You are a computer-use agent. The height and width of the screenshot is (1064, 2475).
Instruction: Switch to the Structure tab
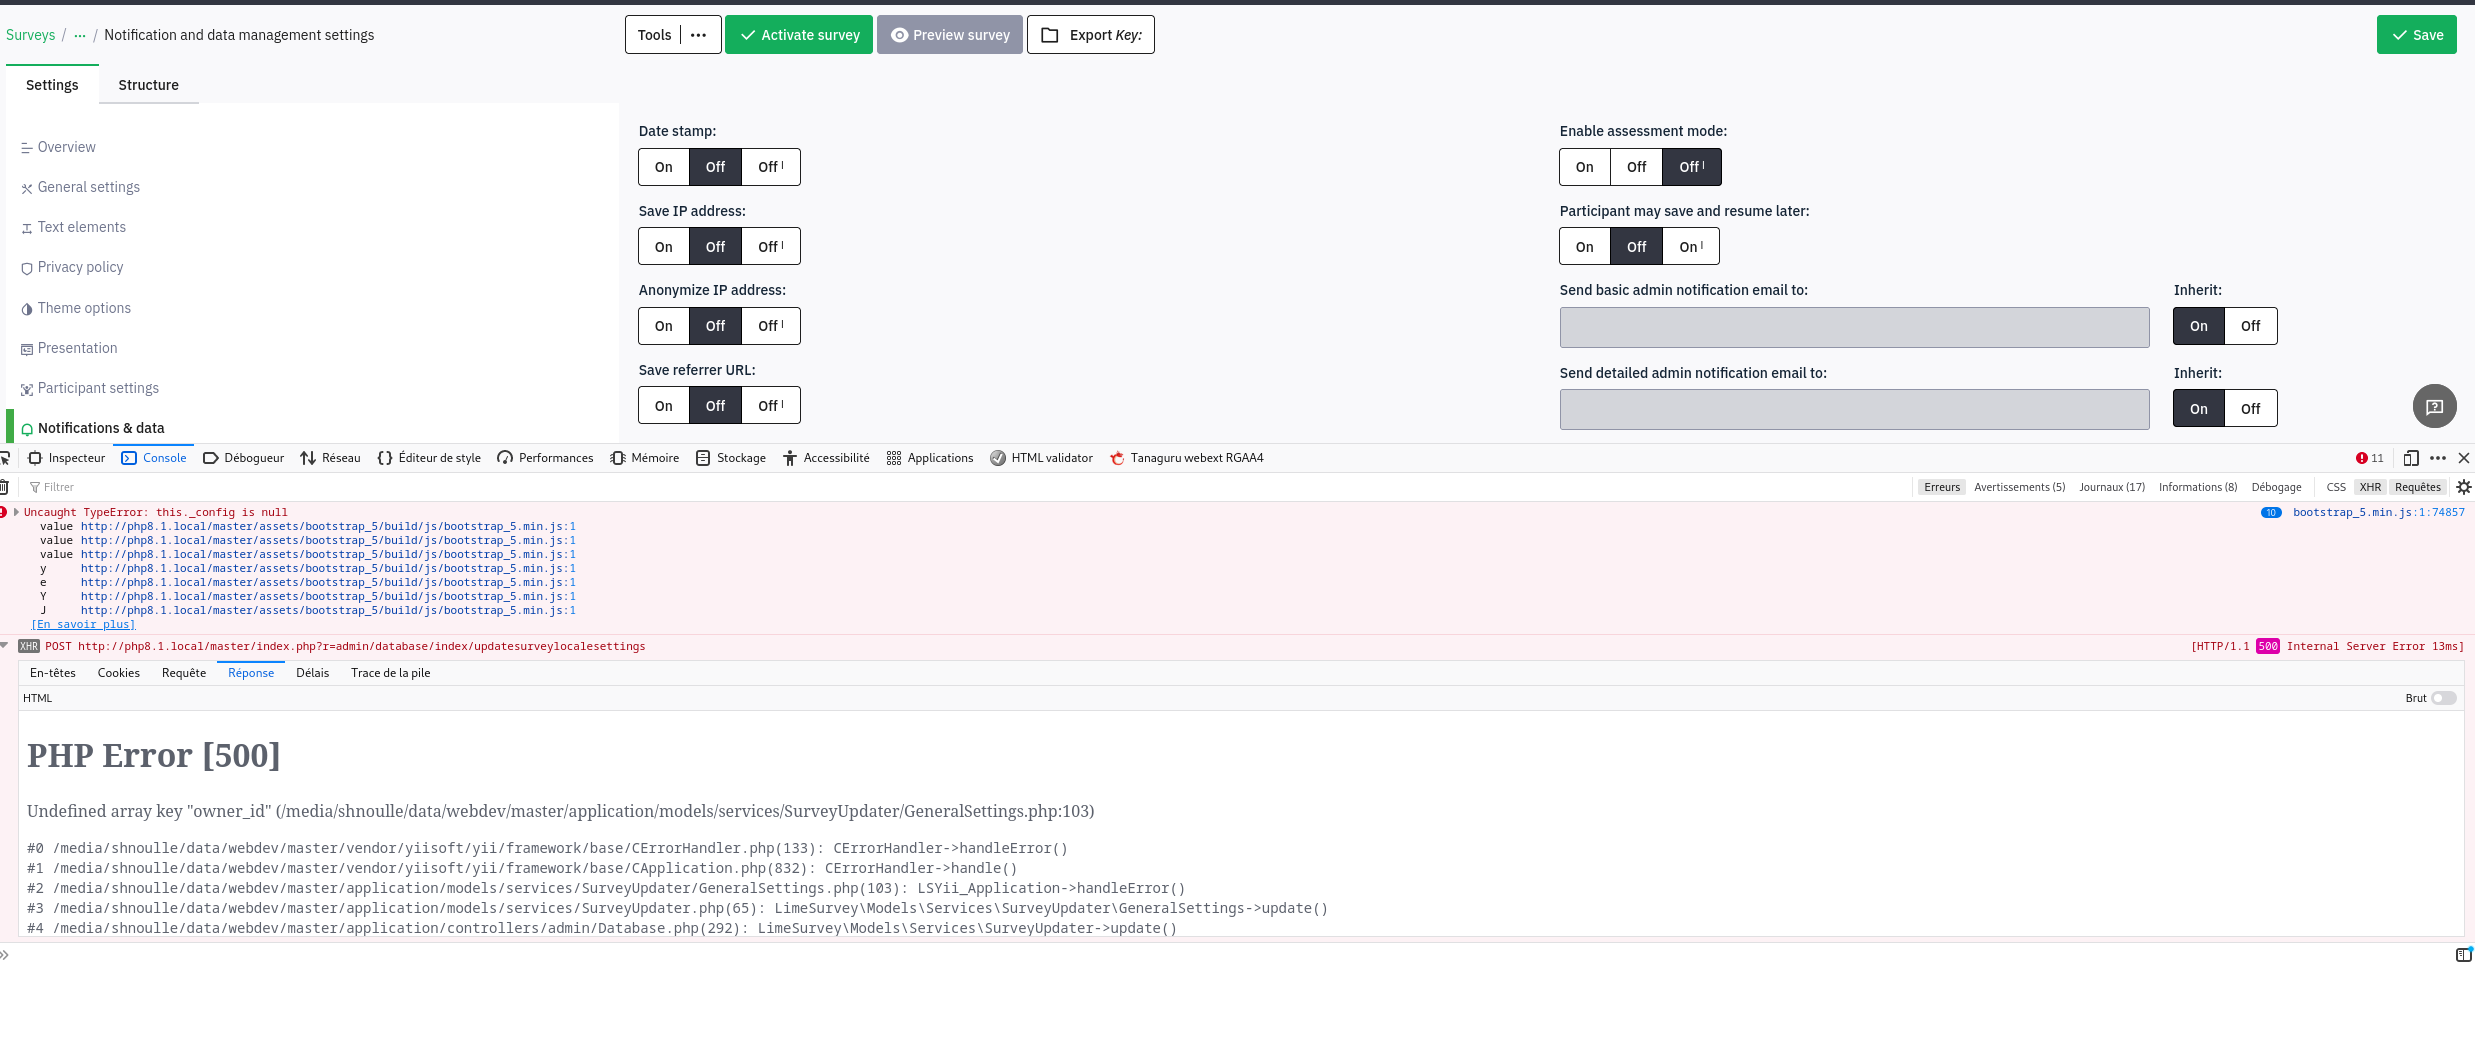(149, 85)
